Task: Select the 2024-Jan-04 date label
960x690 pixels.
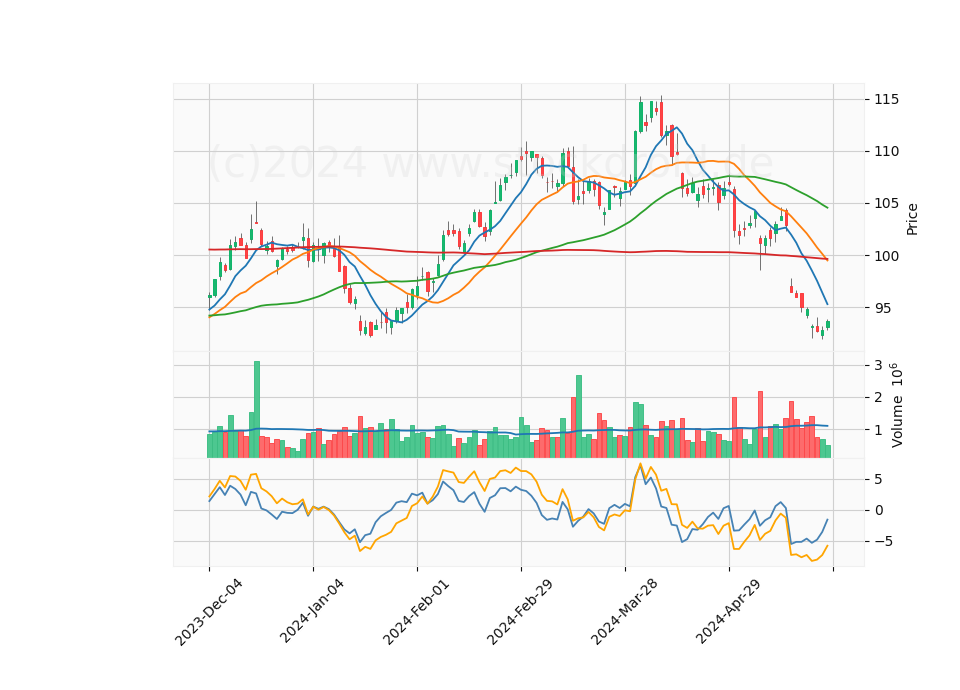Action: [x=312, y=612]
